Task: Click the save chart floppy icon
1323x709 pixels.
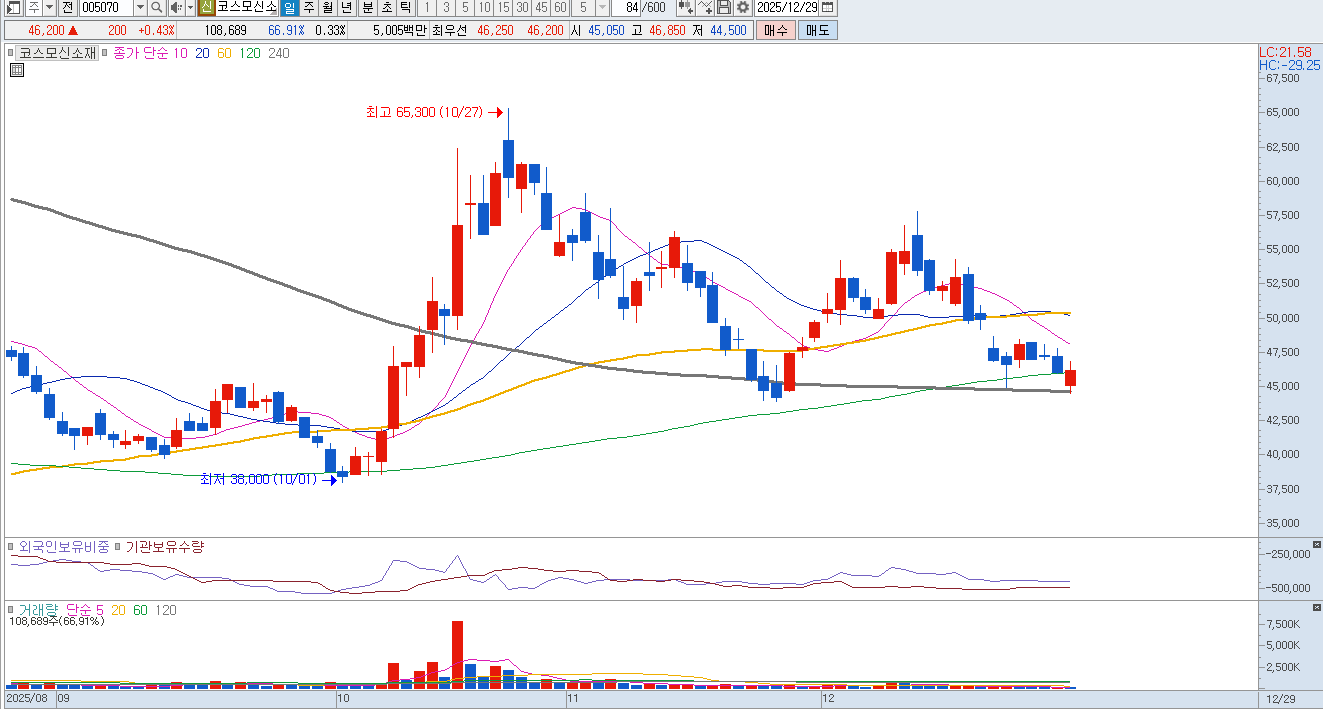Action: pos(724,8)
